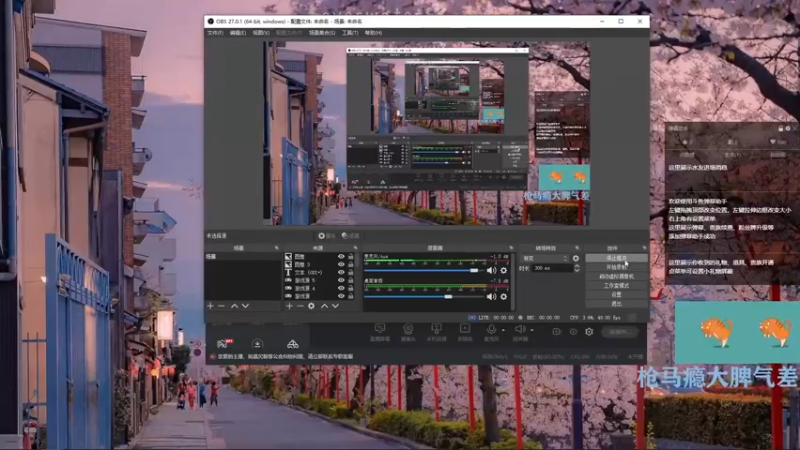Open the 帮助(H) menu
Viewport: 800px width, 450px height.
tap(373, 33)
